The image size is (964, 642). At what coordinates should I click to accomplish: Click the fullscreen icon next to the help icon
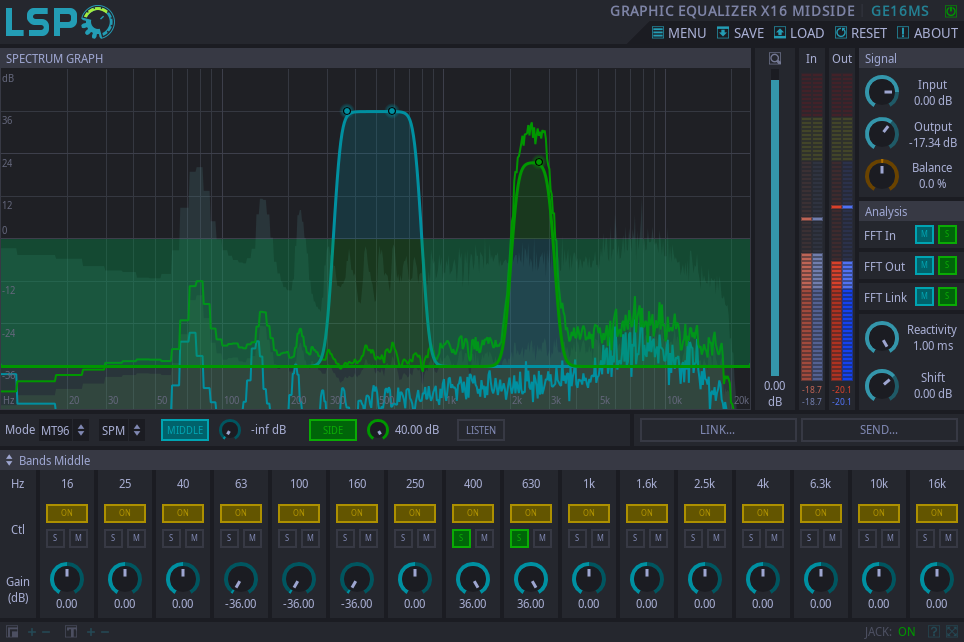(952, 632)
